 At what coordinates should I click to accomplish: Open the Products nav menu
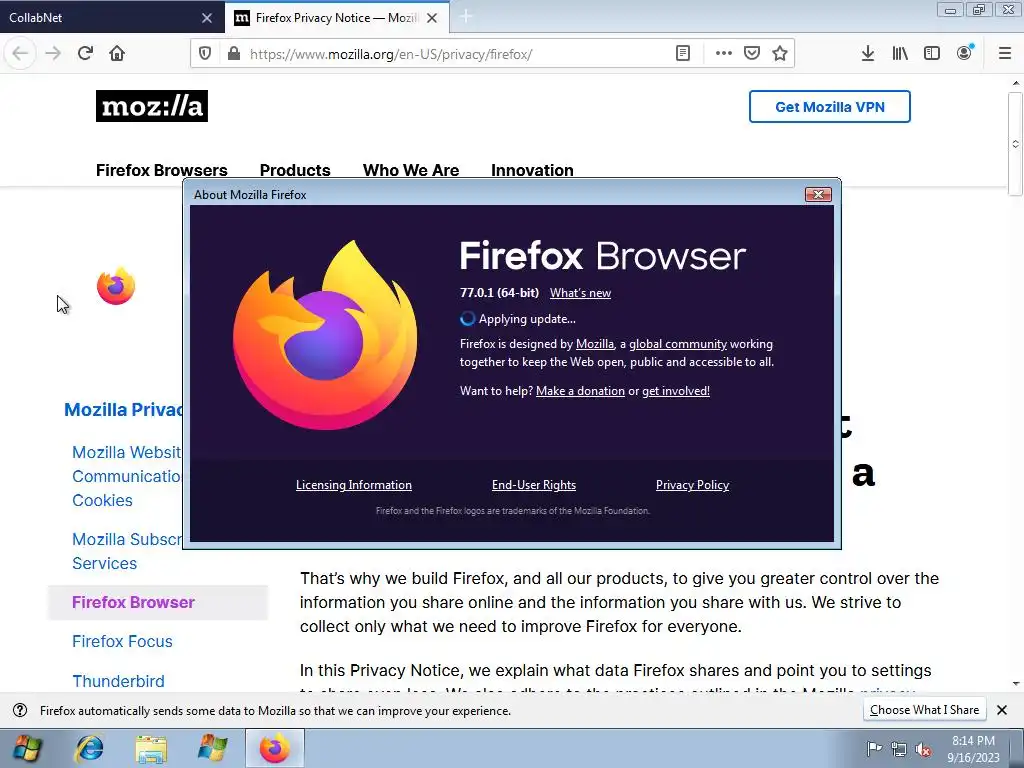coord(295,170)
